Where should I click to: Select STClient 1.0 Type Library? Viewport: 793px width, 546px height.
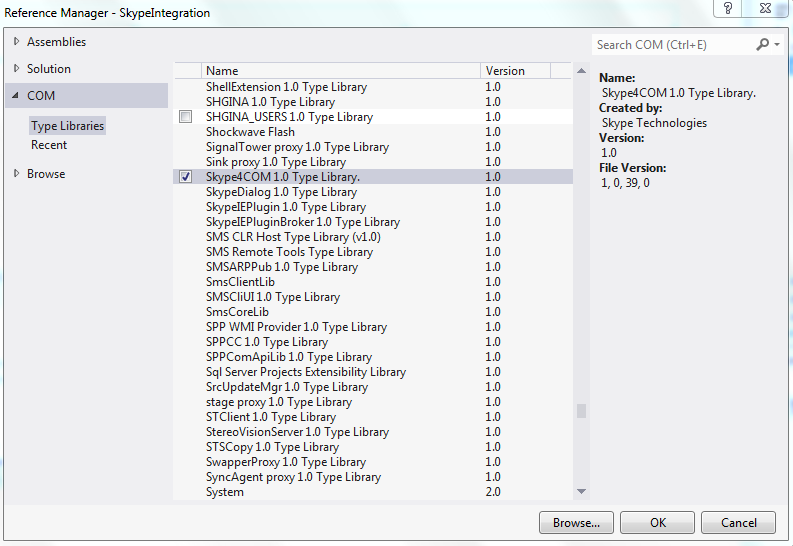tap(373, 417)
